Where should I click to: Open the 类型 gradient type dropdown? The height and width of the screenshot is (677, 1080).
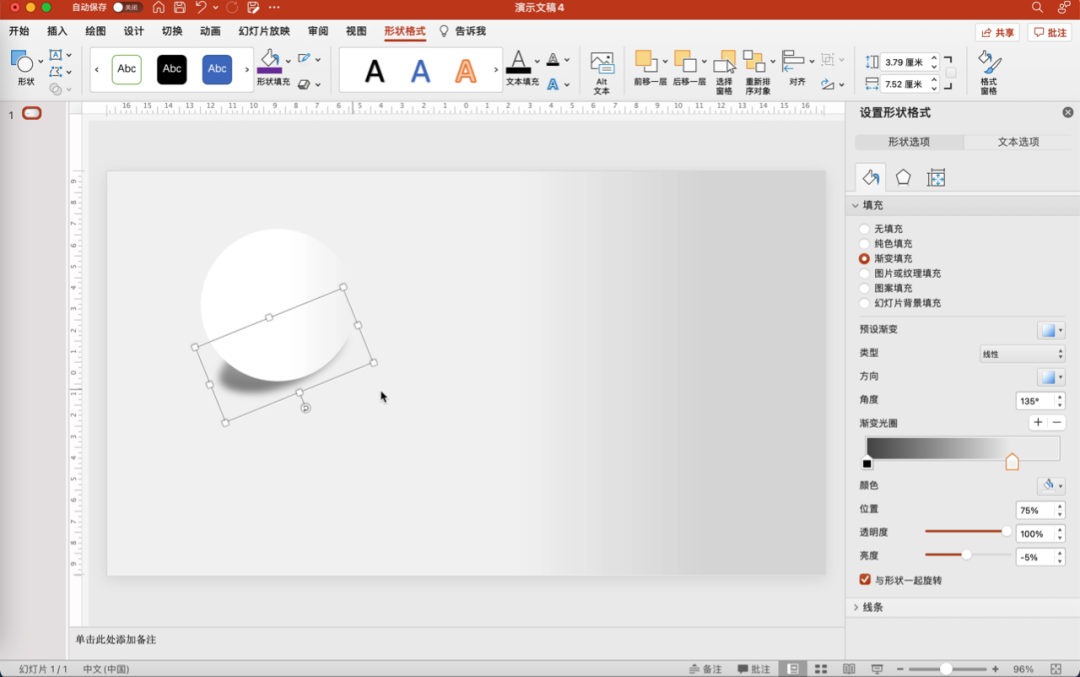coord(1021,354)
